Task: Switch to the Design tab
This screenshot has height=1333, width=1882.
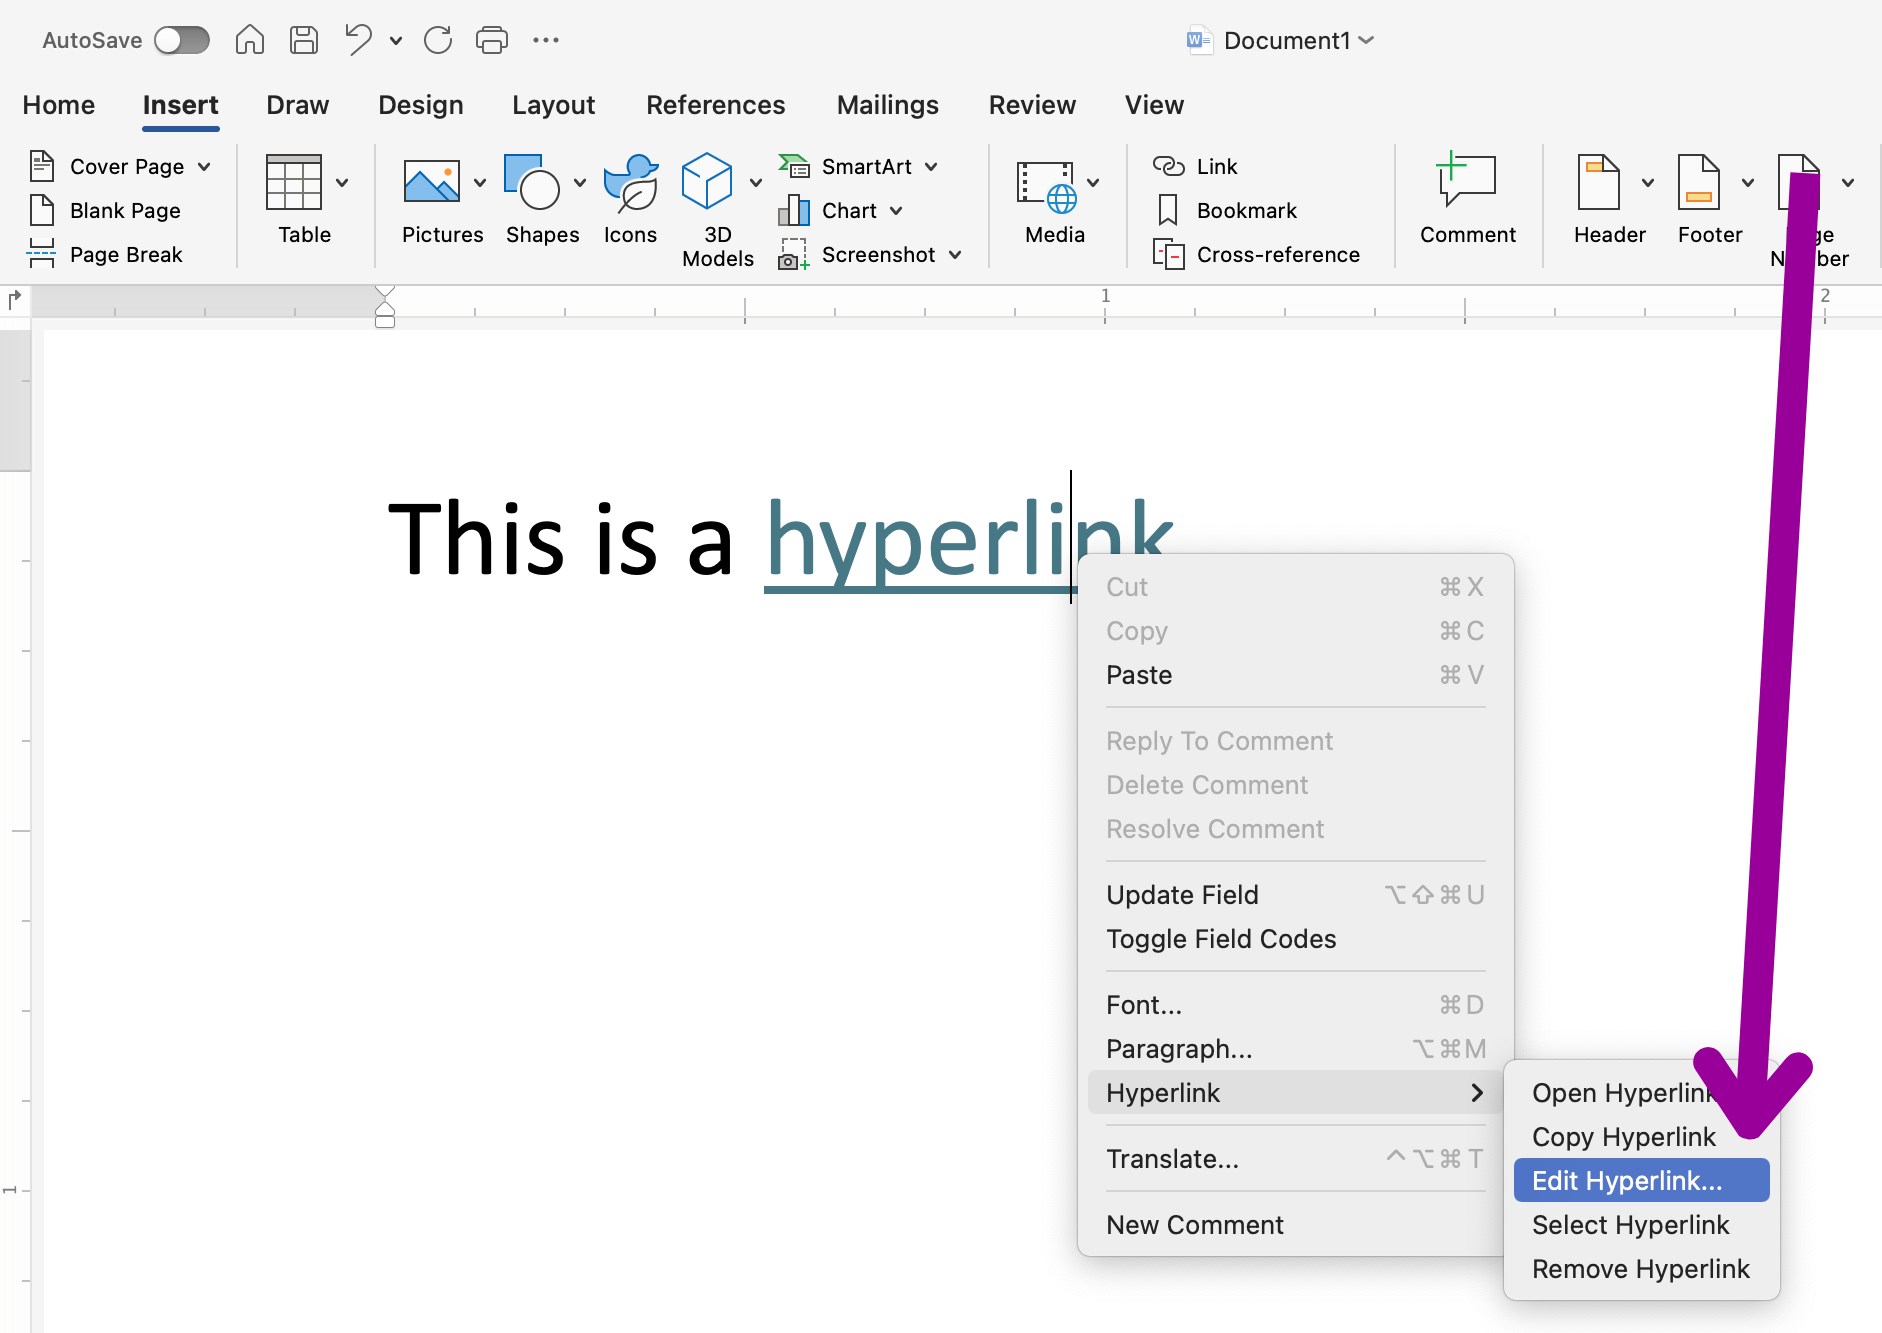Action: [x=421, y=105]
